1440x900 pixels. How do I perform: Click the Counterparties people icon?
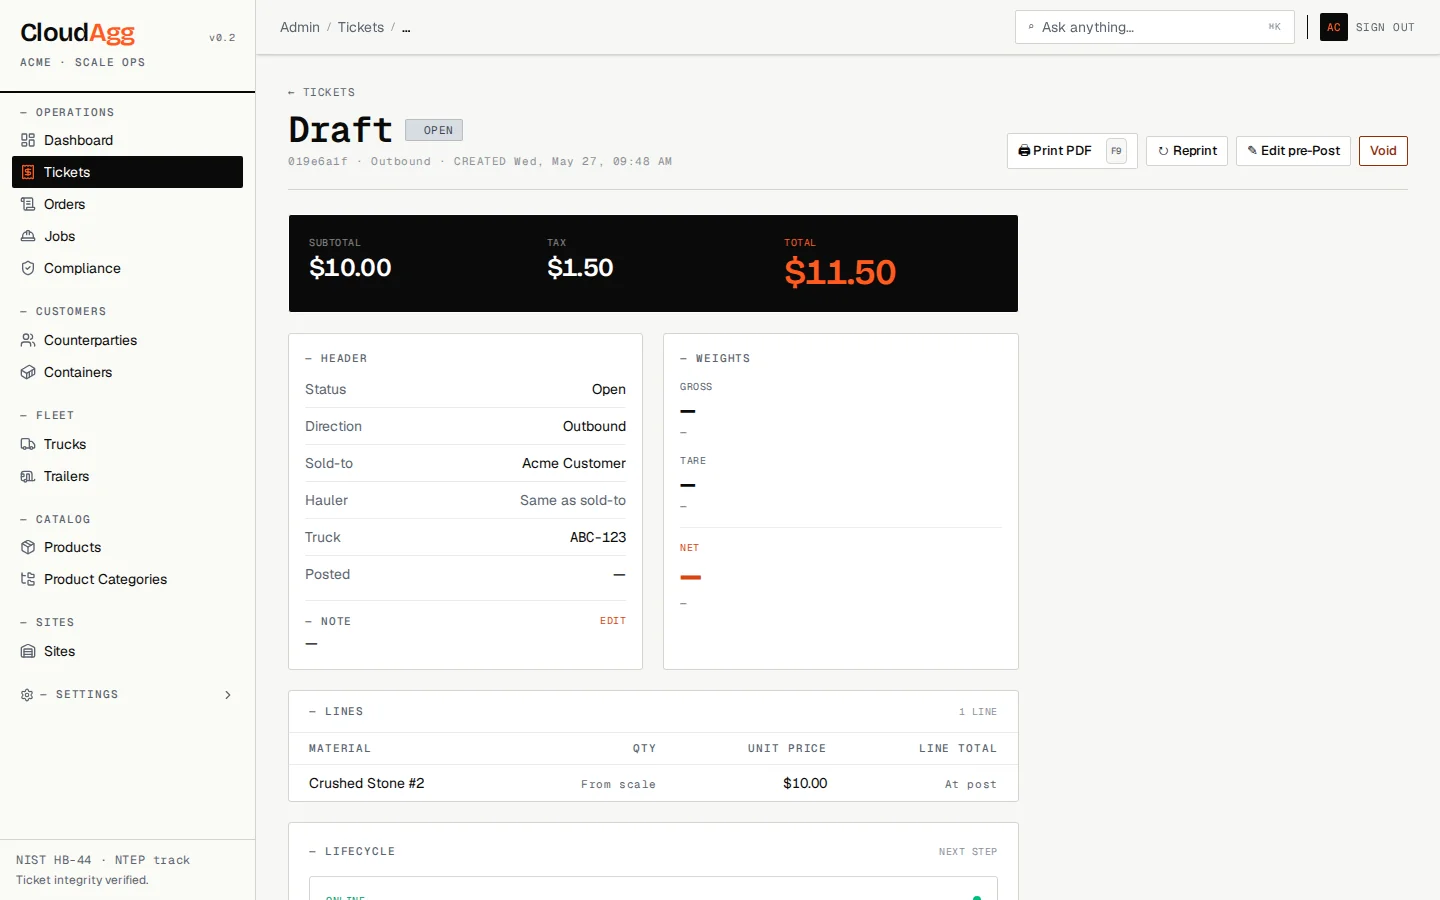[x=28, y=340]
